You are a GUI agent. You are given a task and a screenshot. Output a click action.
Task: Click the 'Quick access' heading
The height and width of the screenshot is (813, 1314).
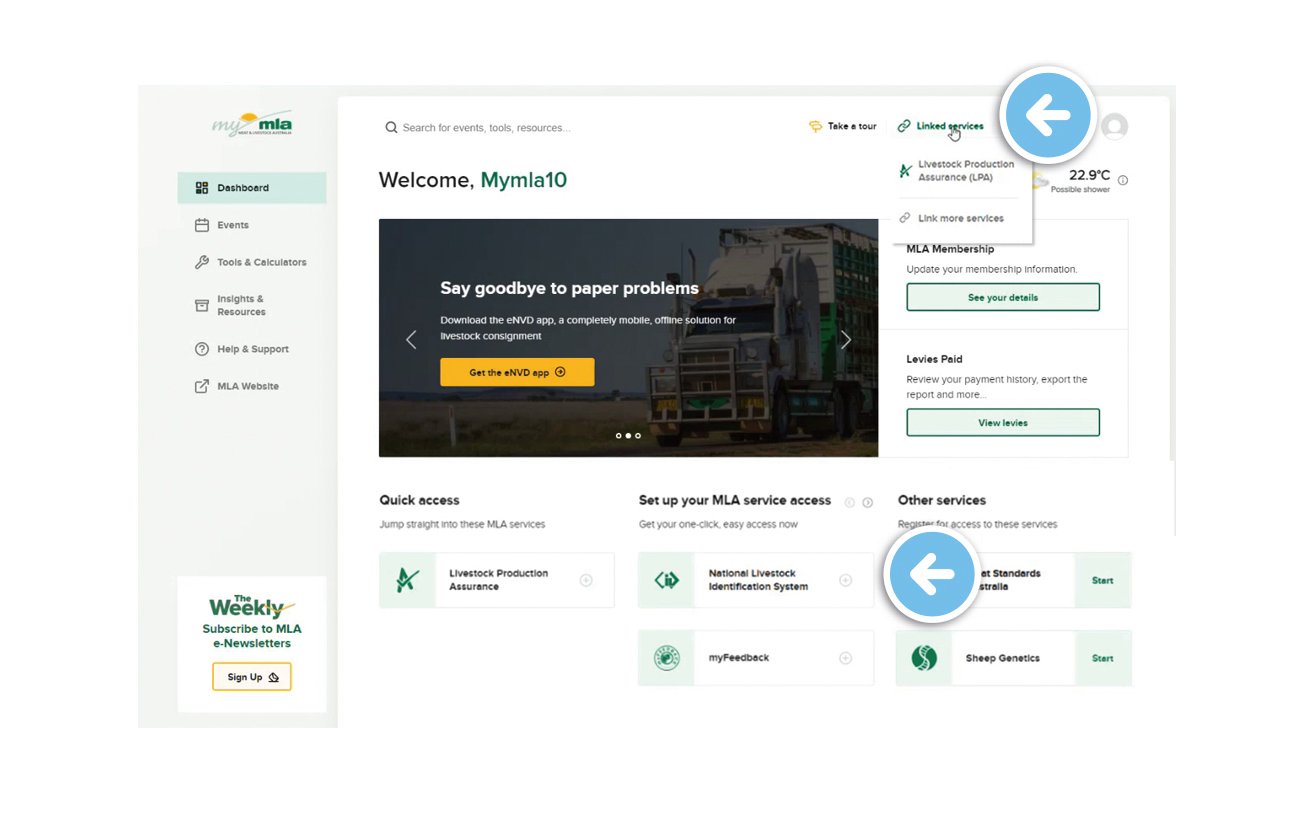(420, 500)
